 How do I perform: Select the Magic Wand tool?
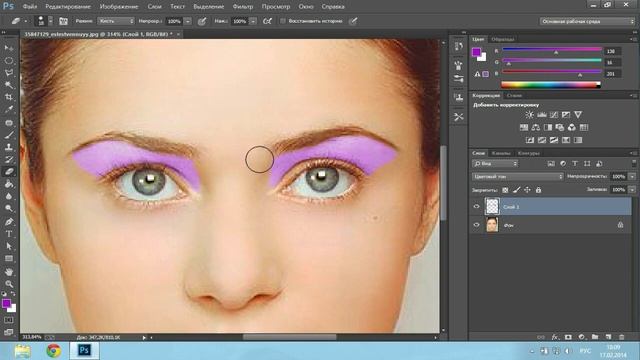pos(9,85)
